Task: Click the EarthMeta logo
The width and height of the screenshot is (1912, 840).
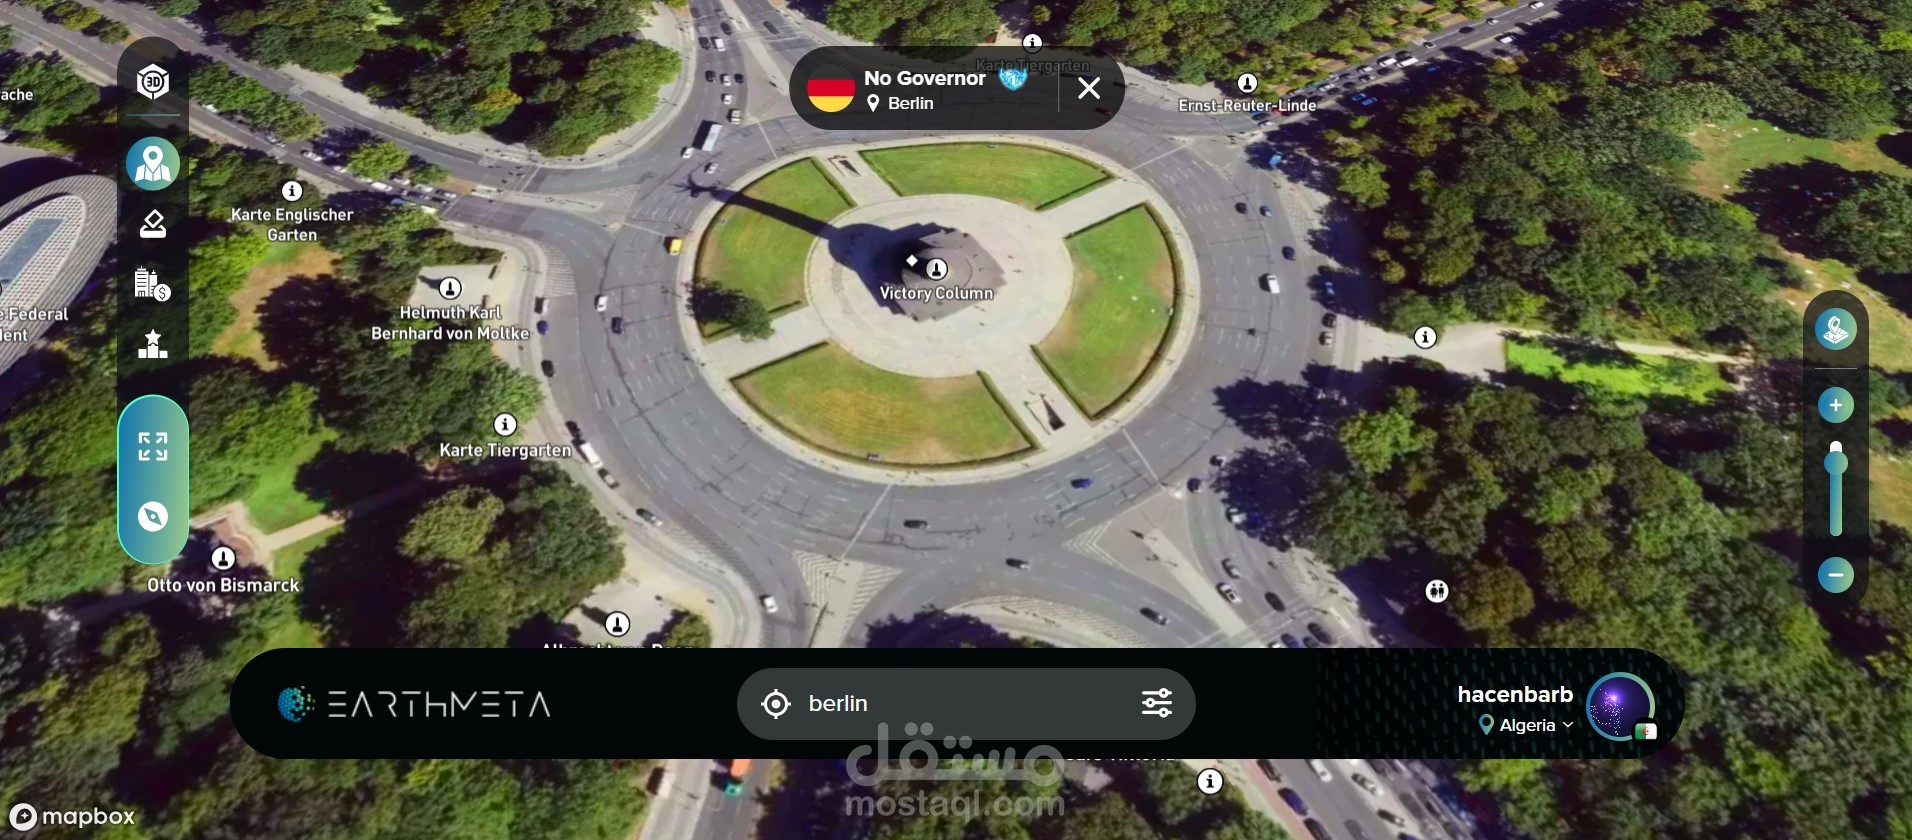Action: (414, 704)
